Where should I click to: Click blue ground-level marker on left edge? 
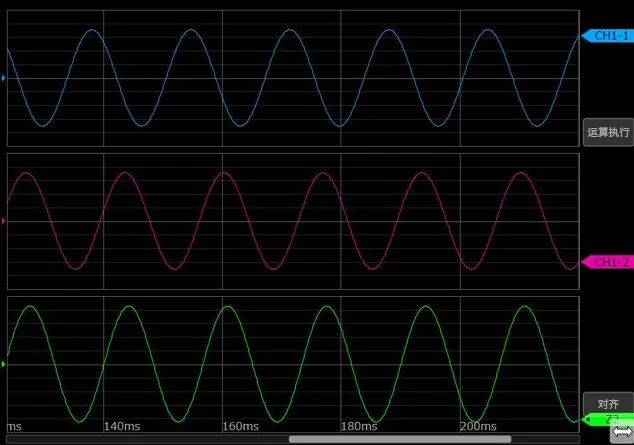(4, 78)
